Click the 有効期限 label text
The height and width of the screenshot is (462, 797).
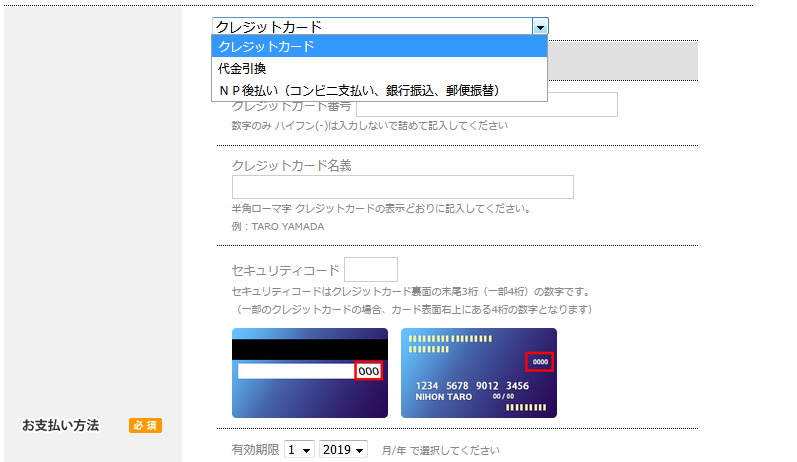255,450
